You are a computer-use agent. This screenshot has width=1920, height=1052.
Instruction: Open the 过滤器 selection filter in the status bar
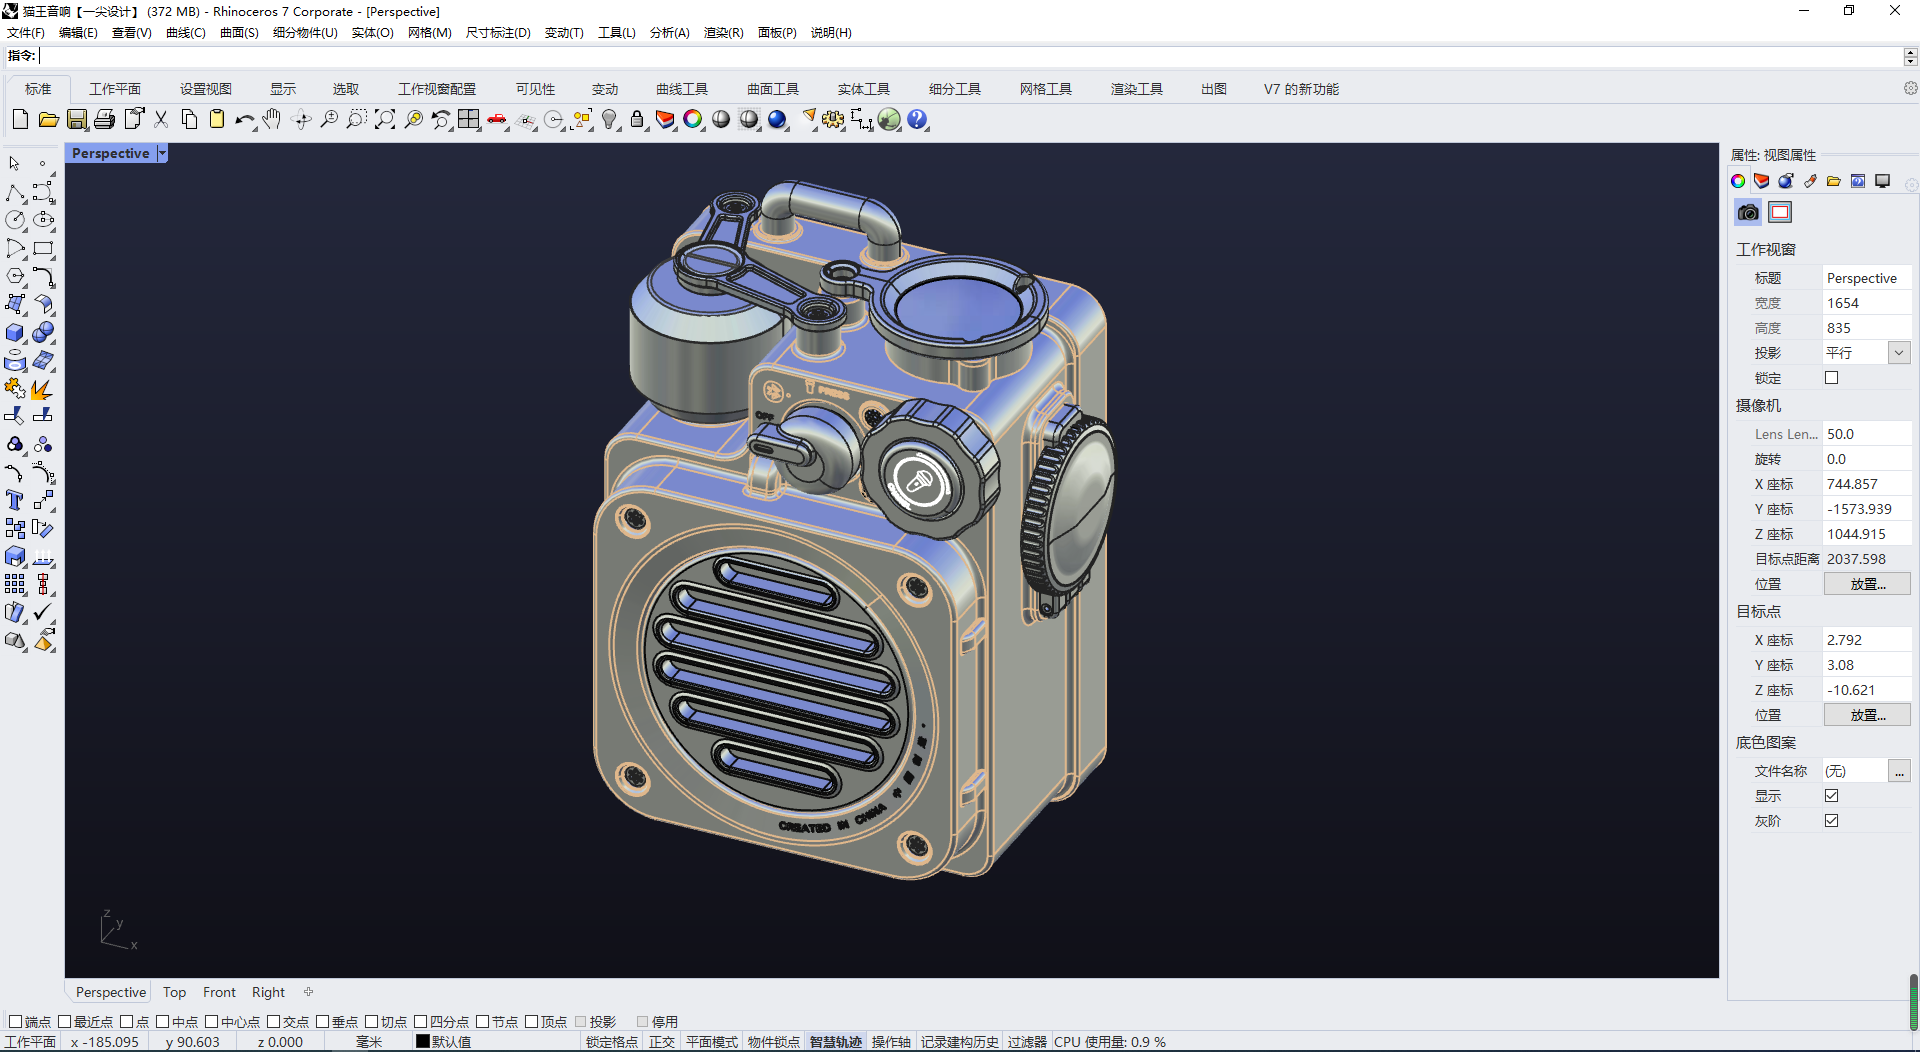[x=1027, y=1042]
